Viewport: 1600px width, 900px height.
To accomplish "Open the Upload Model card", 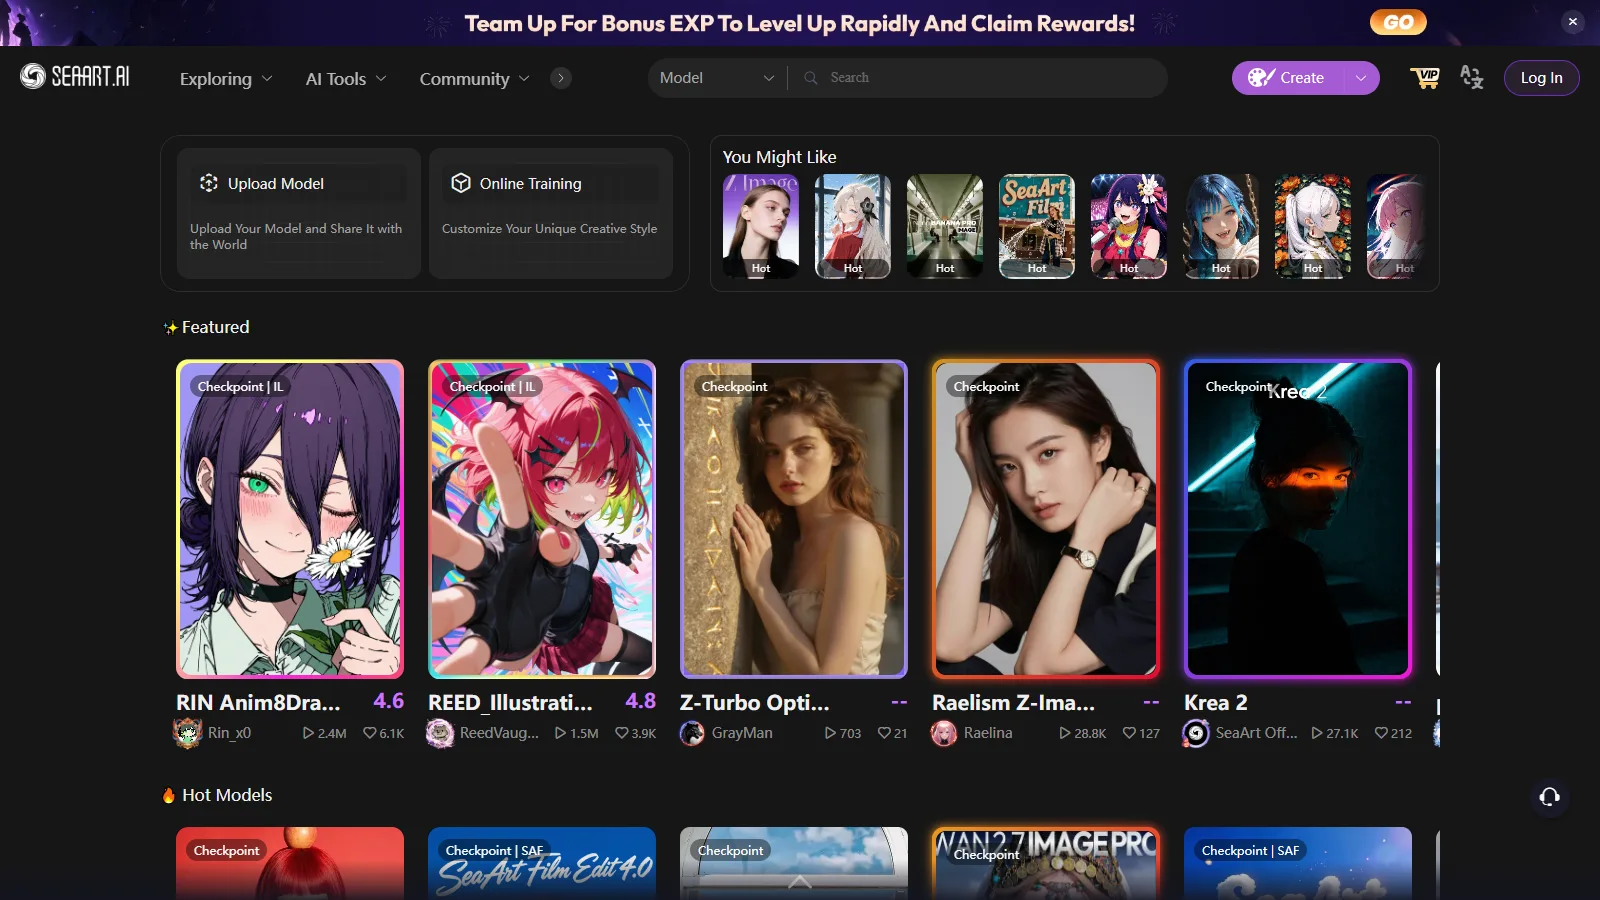I will coord(299,213).
